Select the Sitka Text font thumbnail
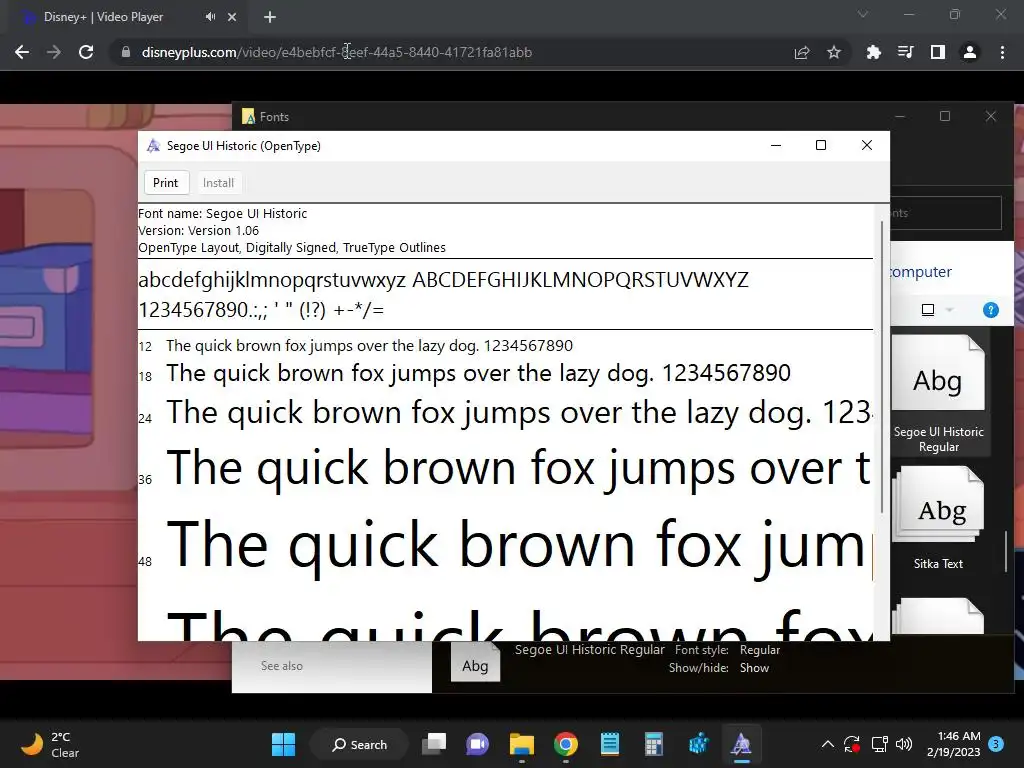Screen dimensions: 1024x768 point(938,519)
